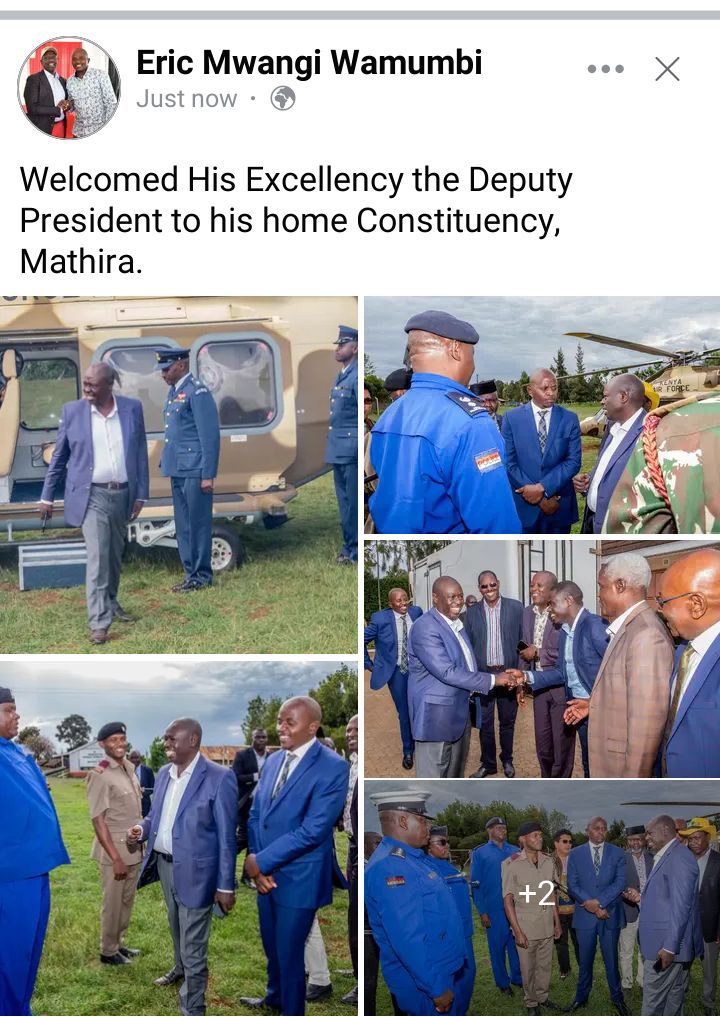Click the dot separator beside "Just now"
This screenshot has height=1017, width=720.
[253, 99]
